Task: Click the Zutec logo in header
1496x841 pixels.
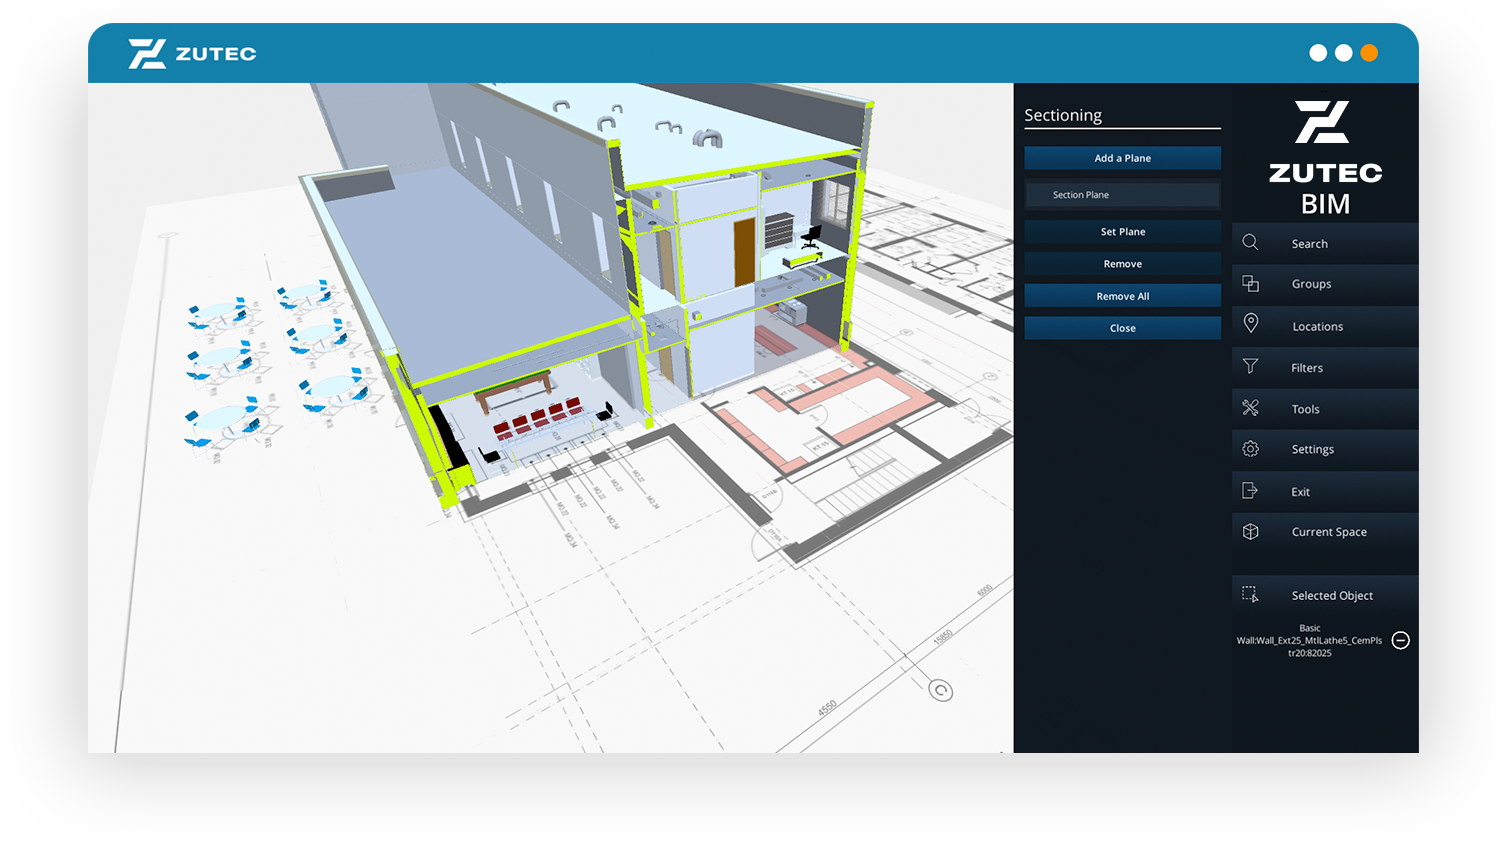Action: 192,54
